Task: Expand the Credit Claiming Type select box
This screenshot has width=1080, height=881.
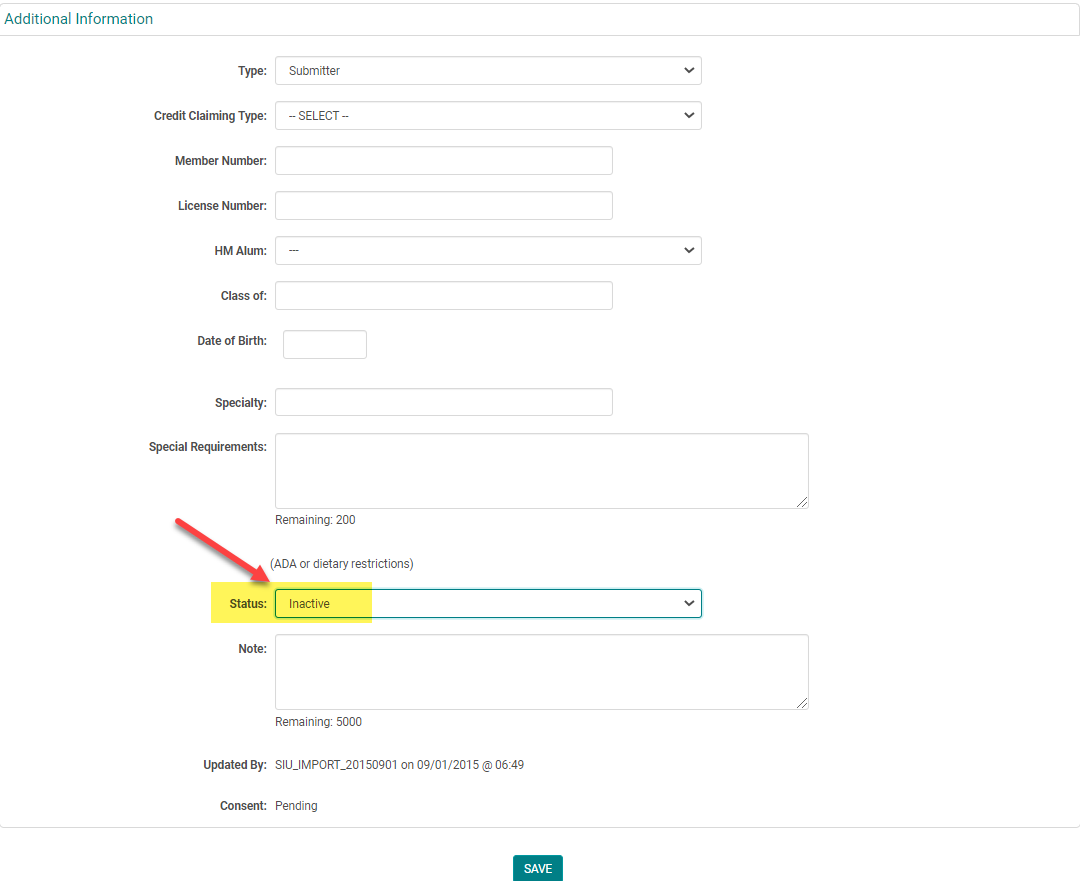Action: (488, 116)
